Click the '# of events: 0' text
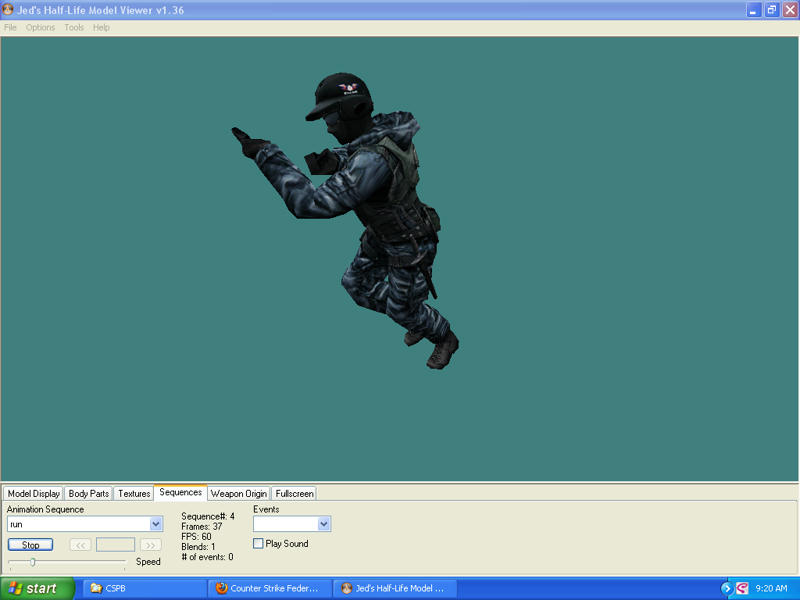 [x=207, y=557]
